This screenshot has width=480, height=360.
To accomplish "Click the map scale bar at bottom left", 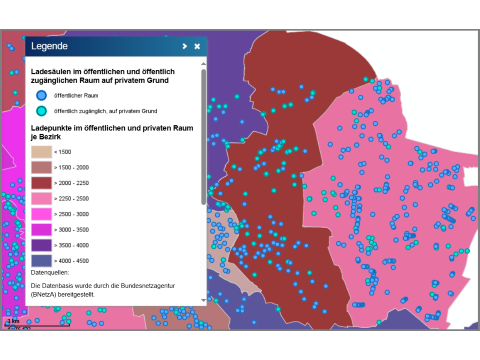I will [37, 323].
